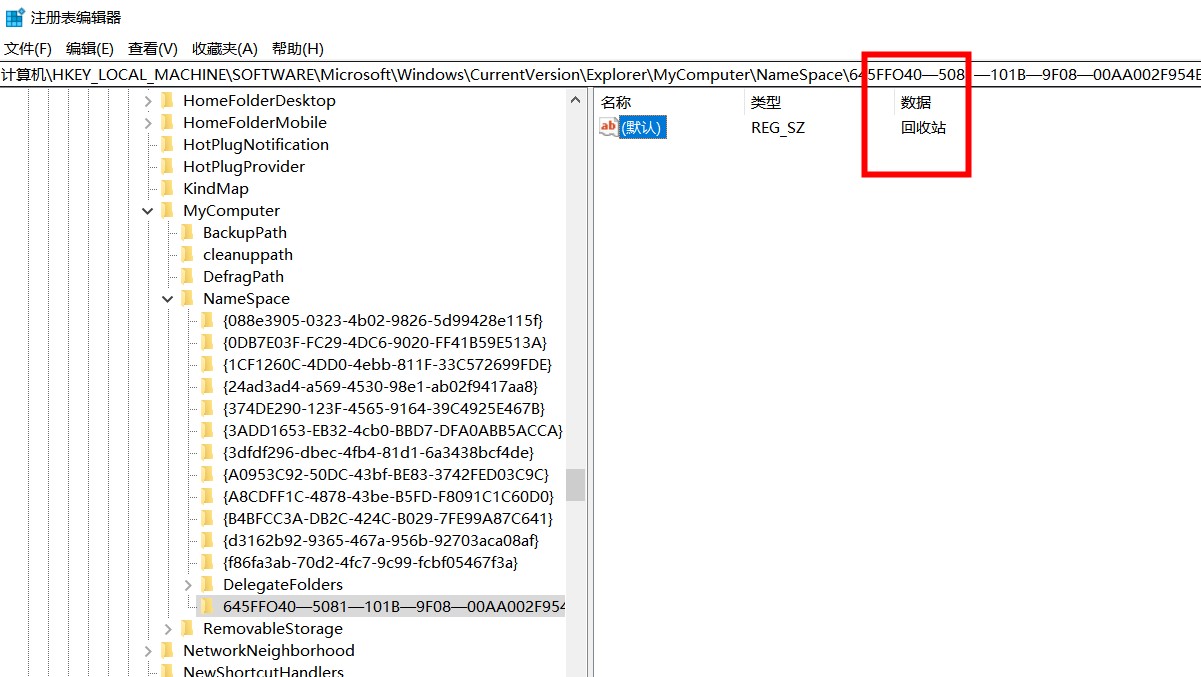Click folder icon of {B4BFCC3A-DB2C-424C-B029-7FE99A87C641}
This screenshot has height=677, width=1201.
(x=207, y=518)
